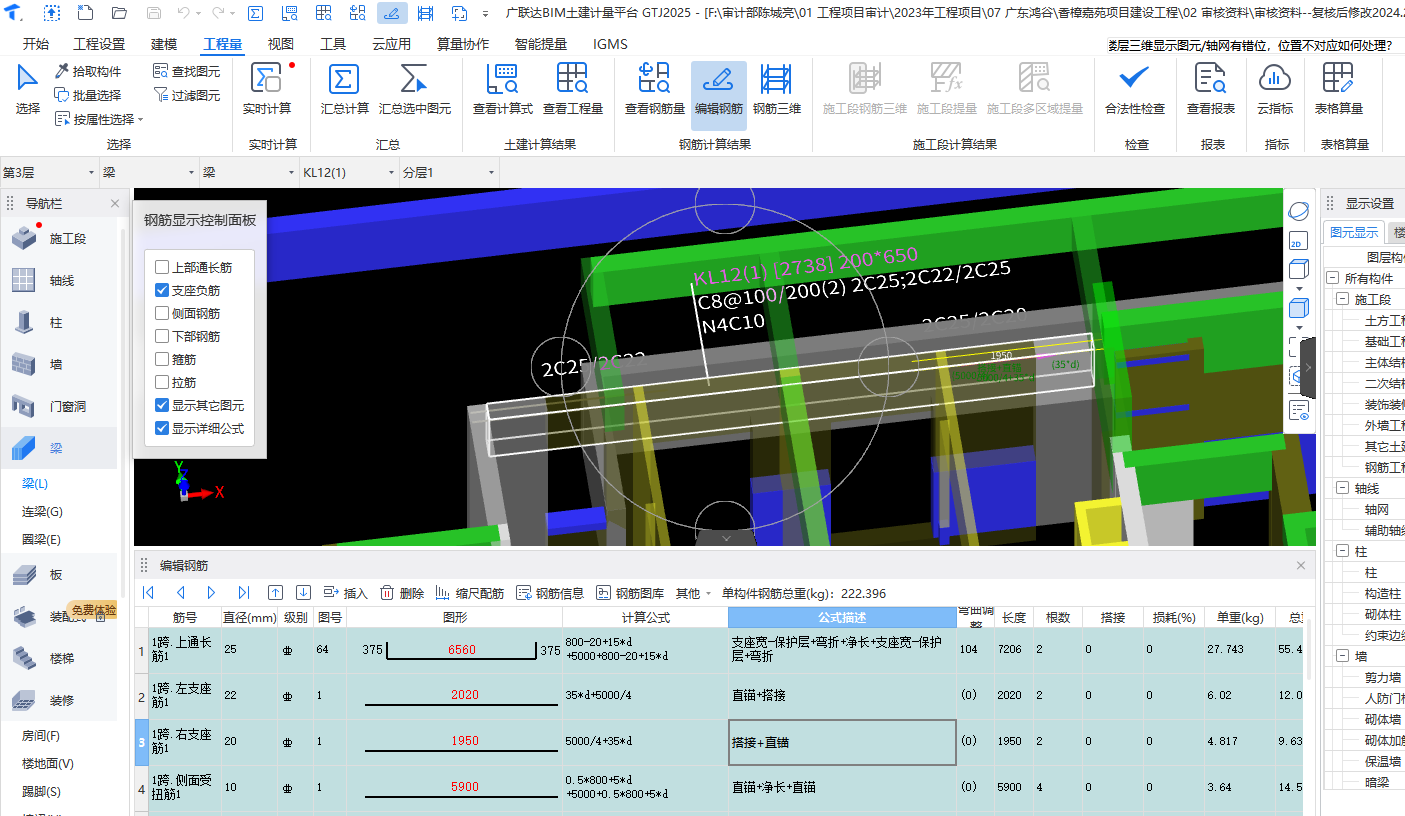Viewport: 1405px width, 816px height.
Task: Uncheck 显示其它图元 checkbox
Action: click(162, 405)
